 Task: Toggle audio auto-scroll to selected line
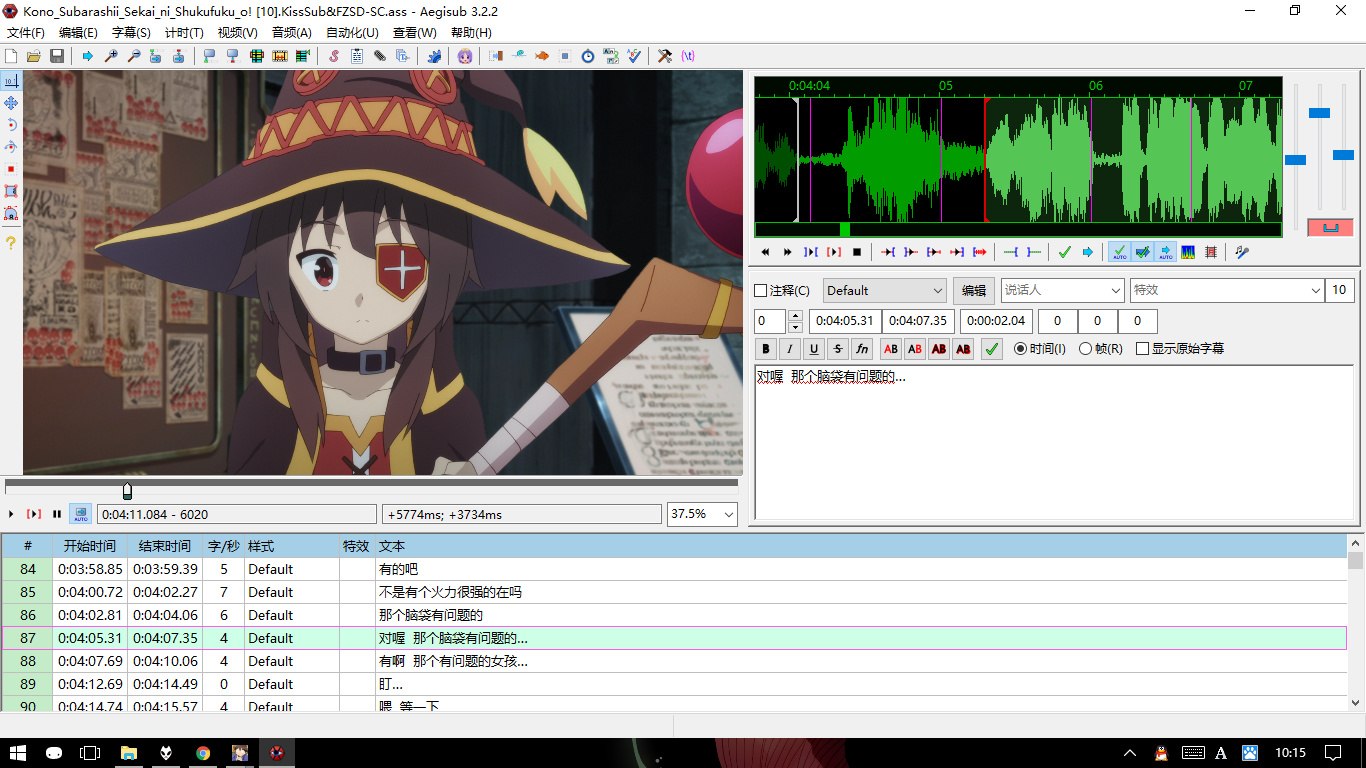pos(1165,252)
